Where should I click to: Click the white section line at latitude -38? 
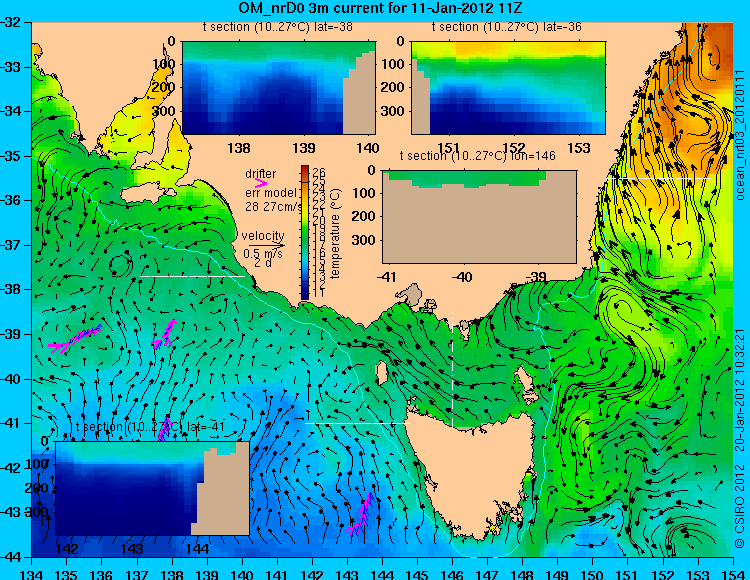pos(193,276)
